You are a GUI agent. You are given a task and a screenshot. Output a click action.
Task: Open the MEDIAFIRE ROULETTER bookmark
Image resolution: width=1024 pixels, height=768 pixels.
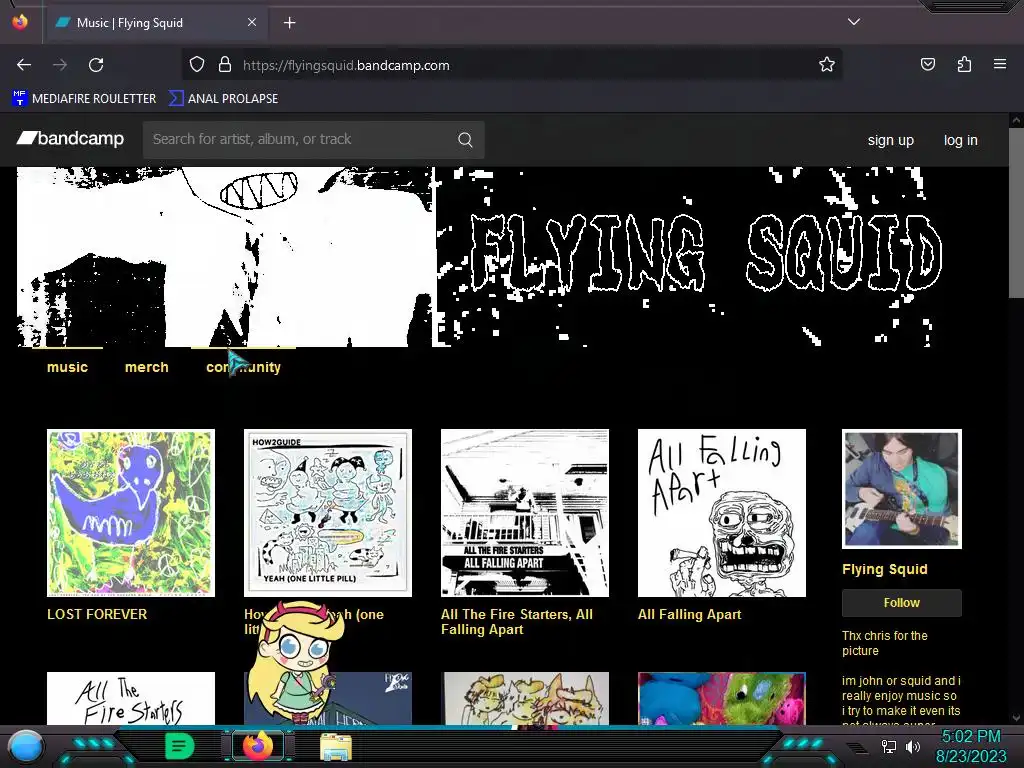click(x=84, y=99)
